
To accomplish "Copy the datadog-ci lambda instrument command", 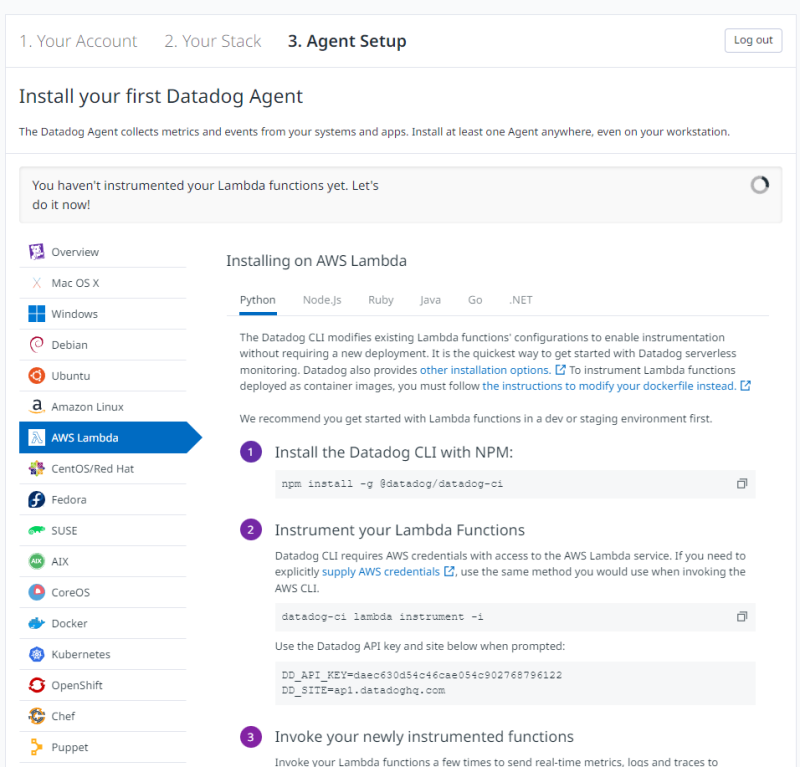I will (742, 616).
